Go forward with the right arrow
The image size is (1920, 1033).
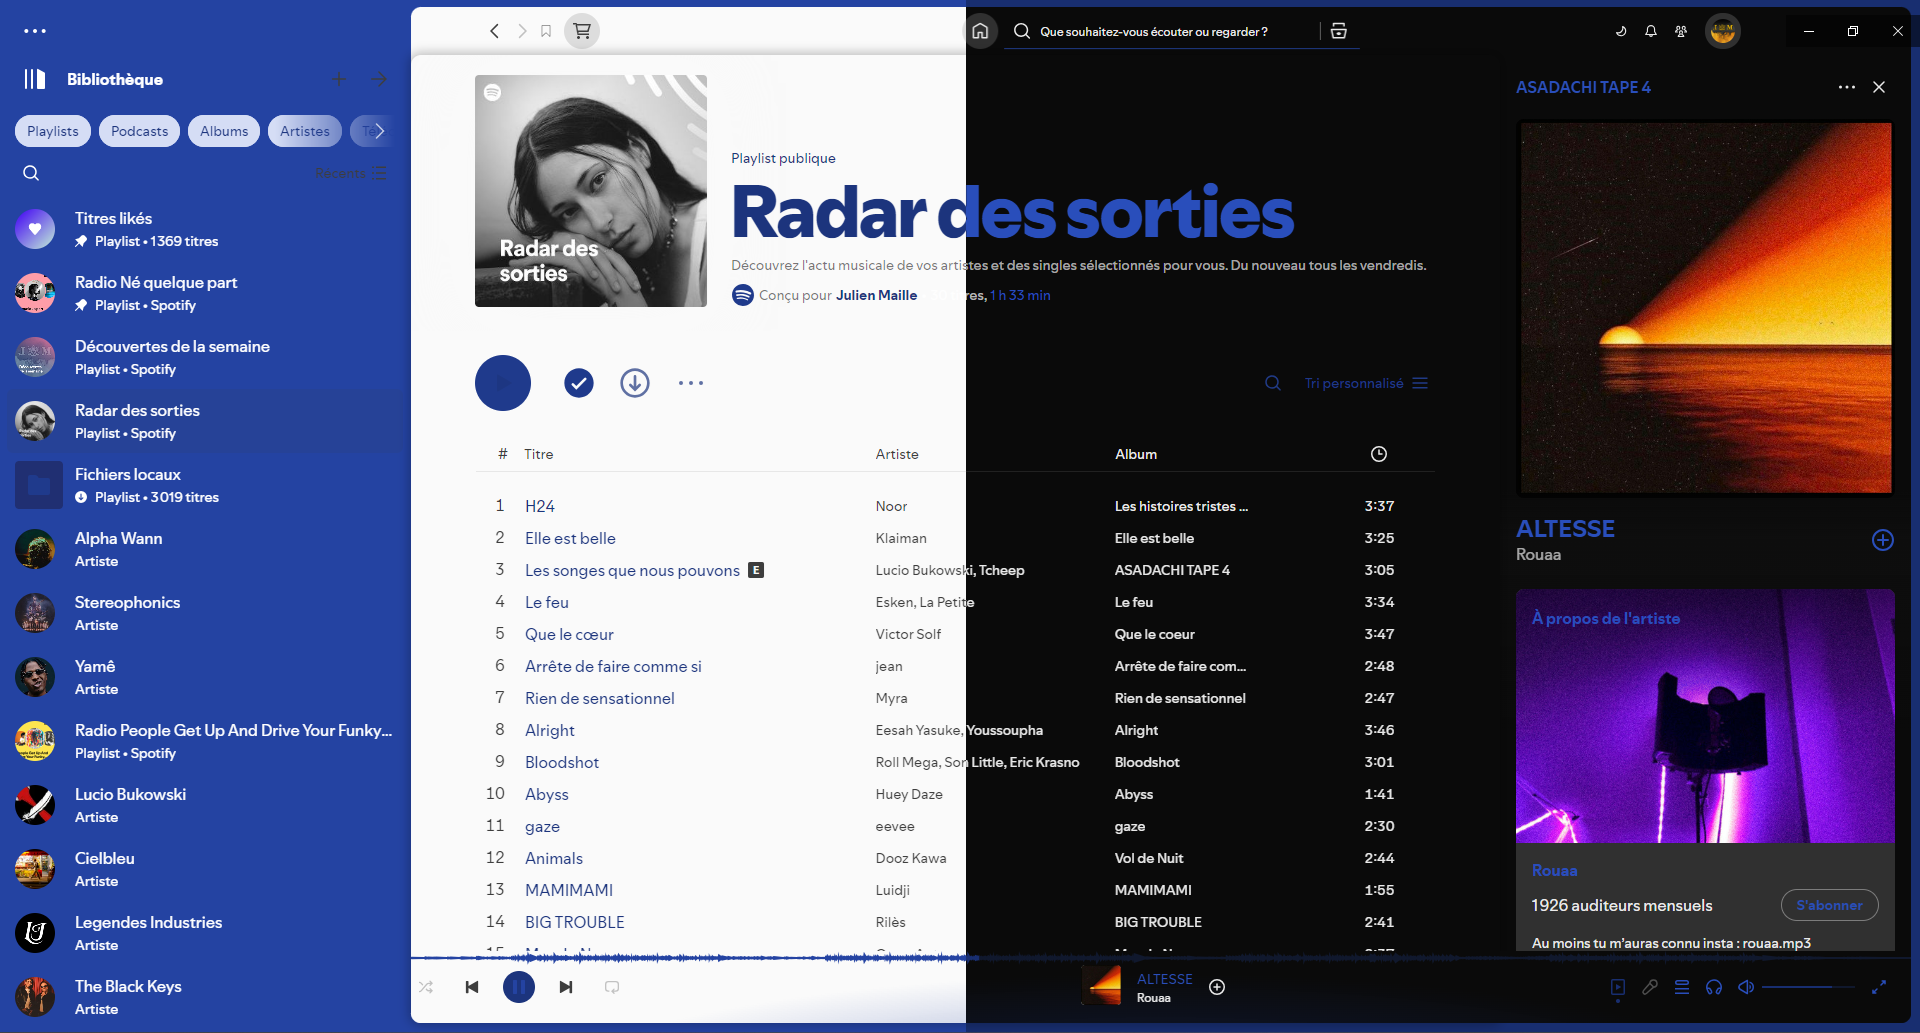coord(521,31)
